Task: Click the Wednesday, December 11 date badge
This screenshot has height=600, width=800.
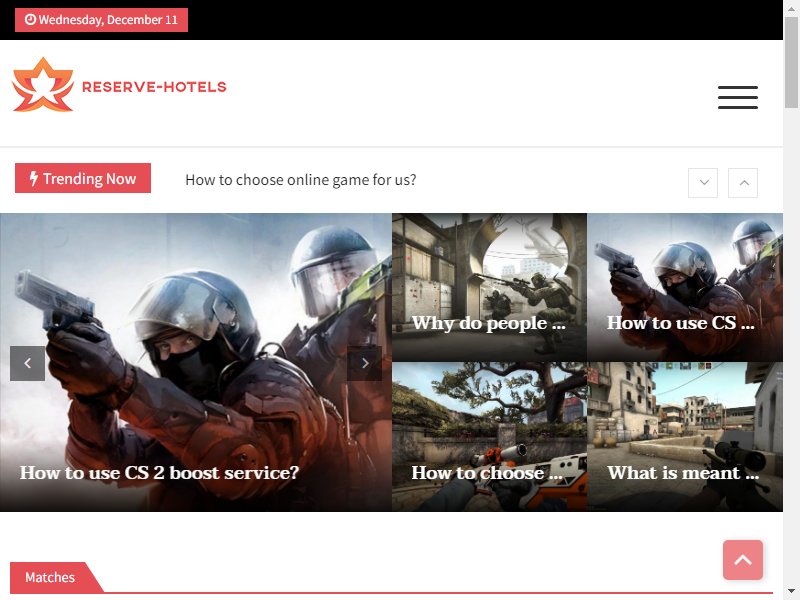Action: (x=101, y=20)
